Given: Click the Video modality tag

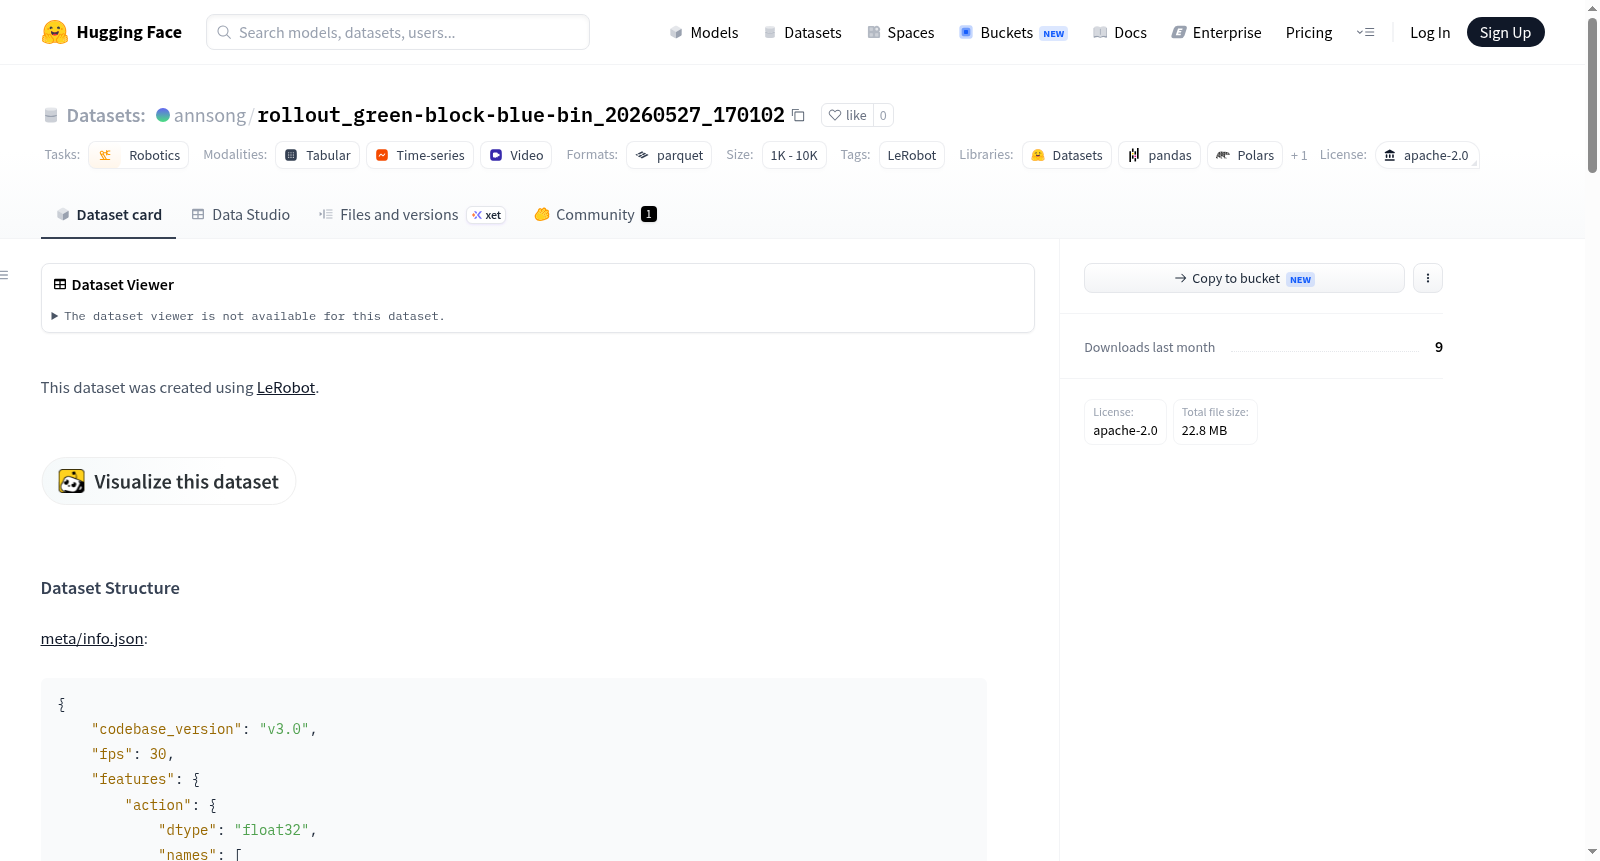Looking at the screenshot, I should 516,155.
